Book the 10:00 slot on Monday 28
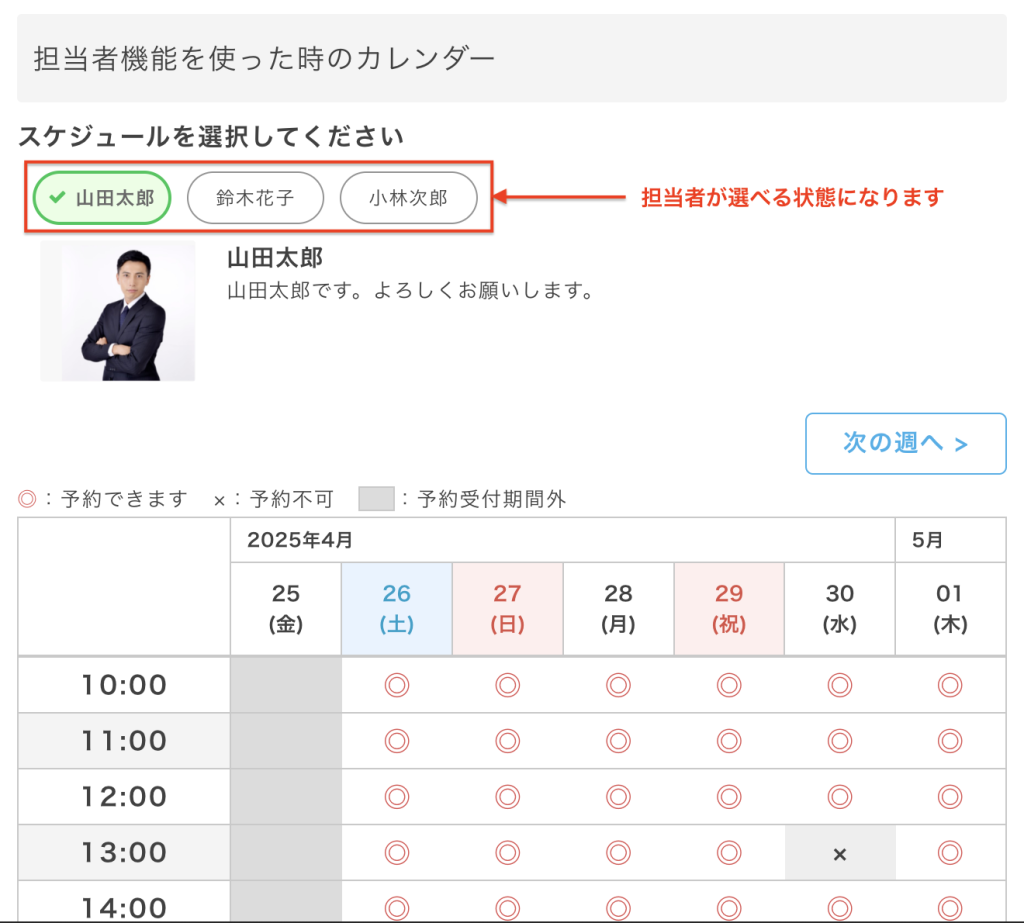The height and width of the screenshot is (923, 1024). [x=618, y=685]
